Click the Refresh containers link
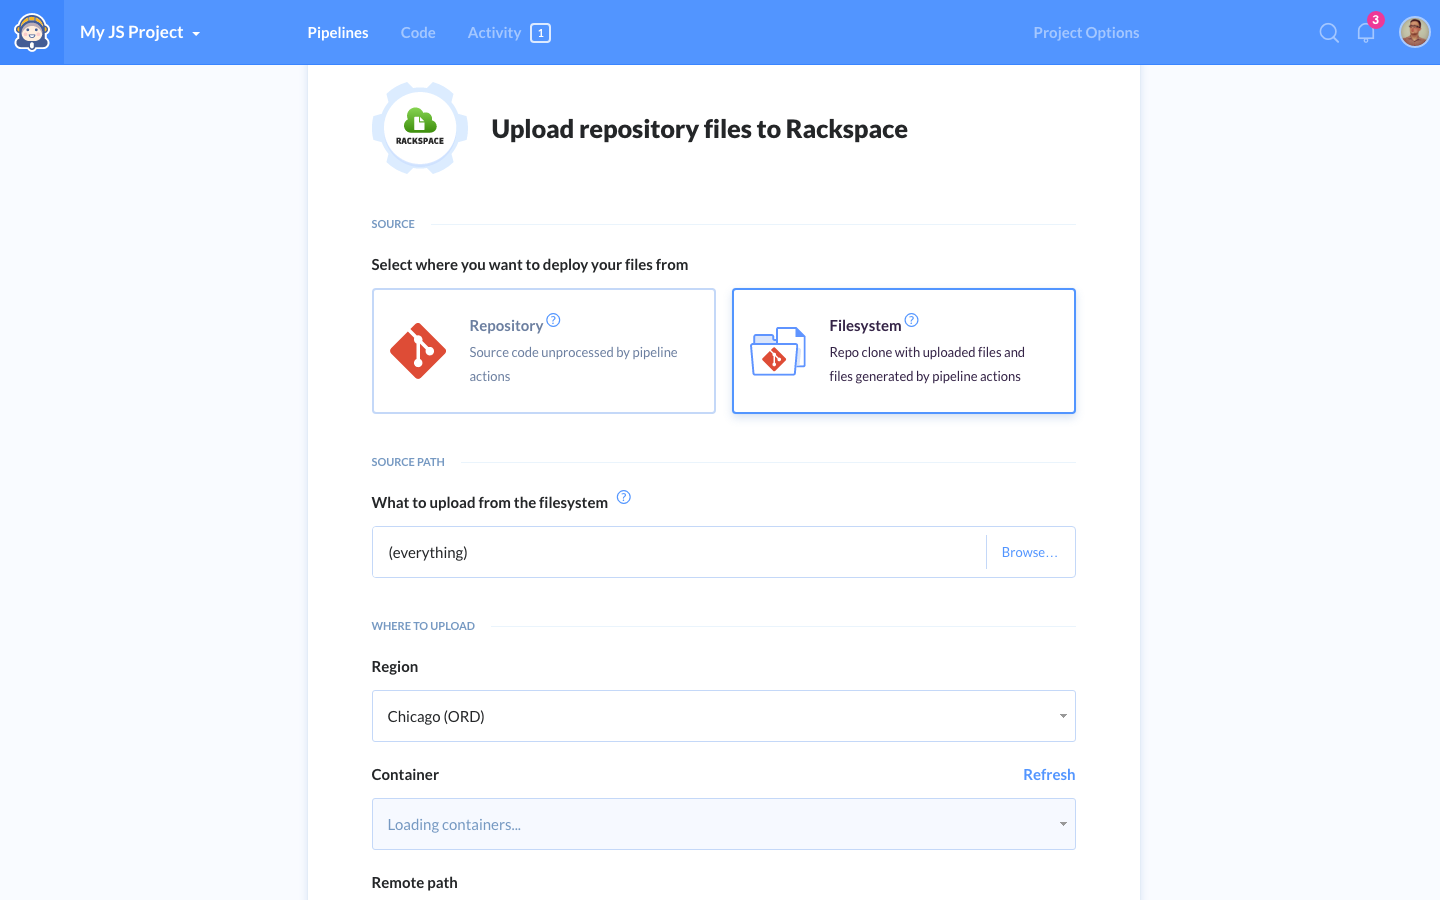The image size is (1440, 900). [1049, 774]
